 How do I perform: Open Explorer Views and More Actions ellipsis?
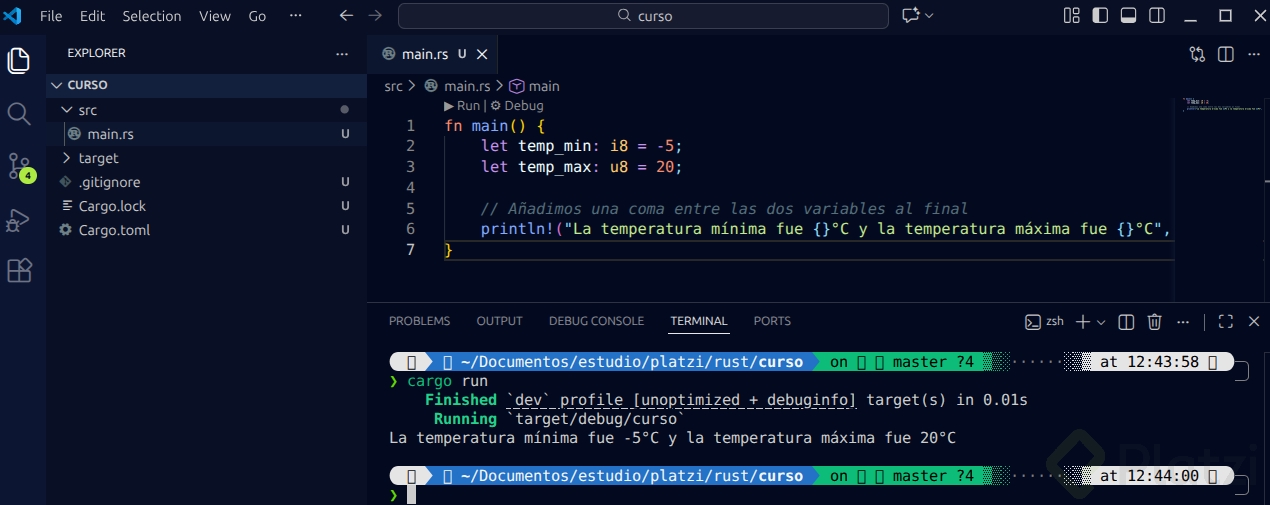pos(342,53)
